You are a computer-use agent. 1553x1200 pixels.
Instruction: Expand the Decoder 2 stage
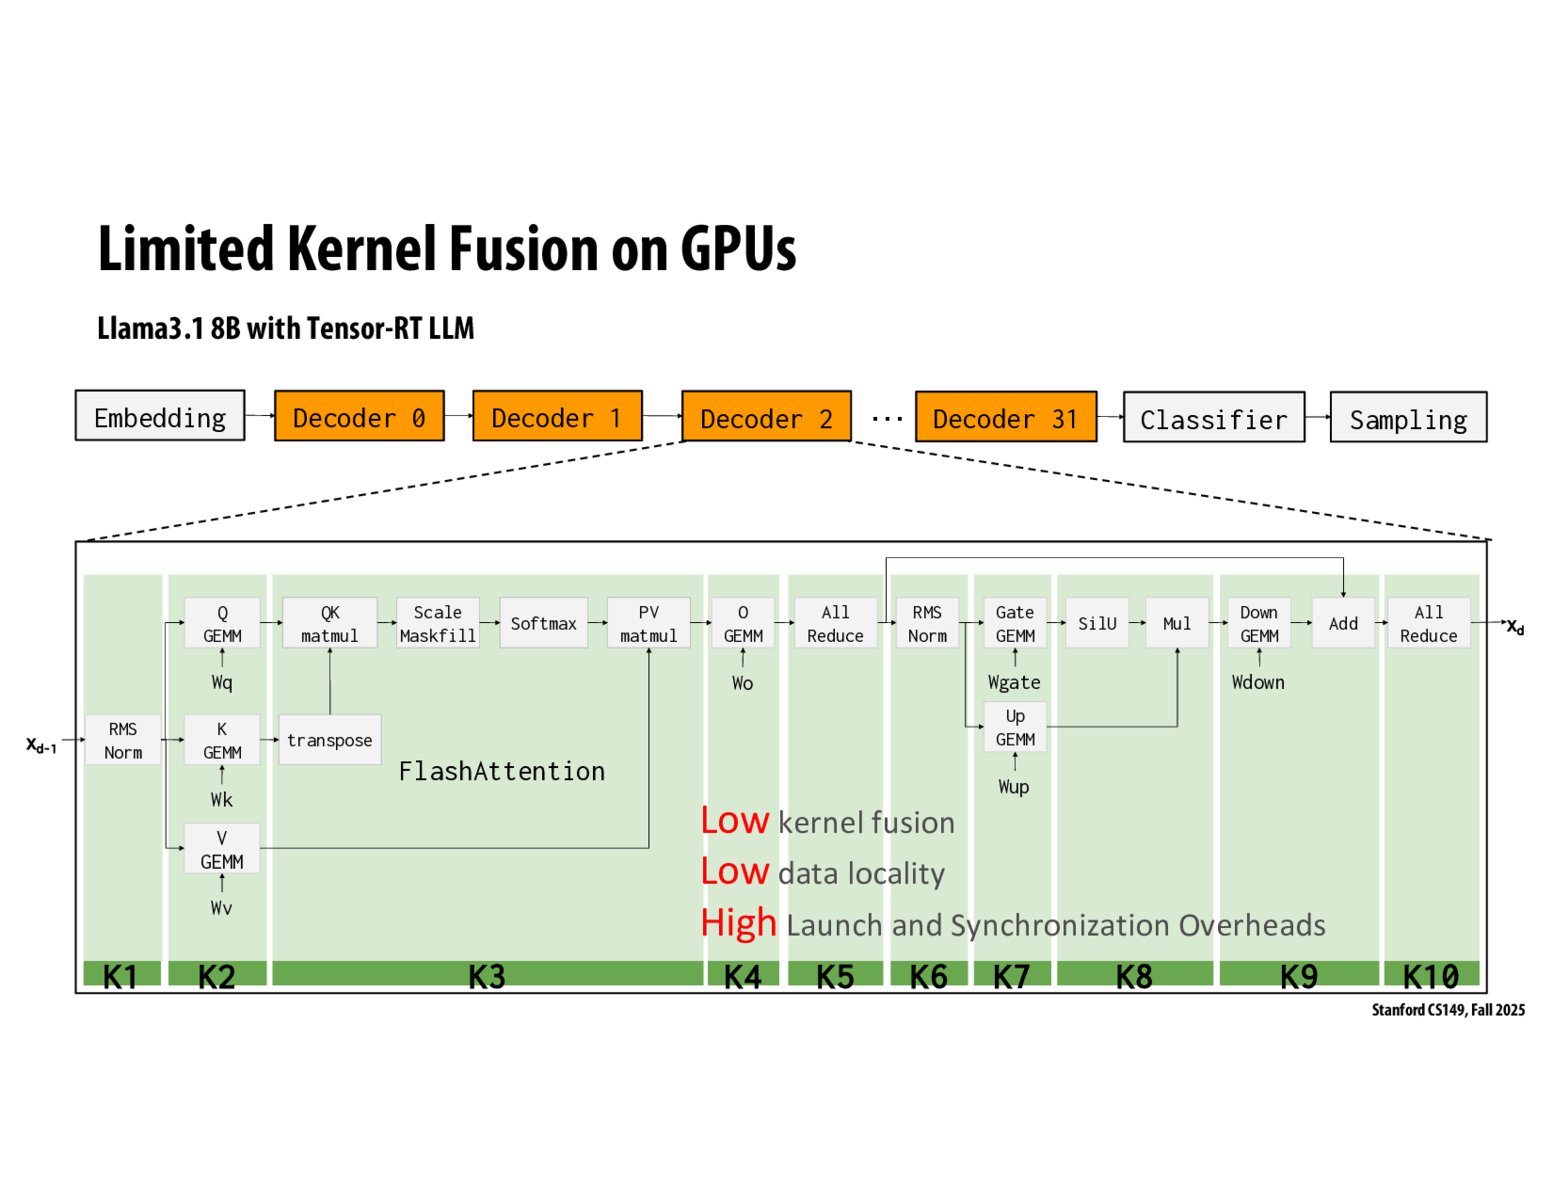[766, 417]
